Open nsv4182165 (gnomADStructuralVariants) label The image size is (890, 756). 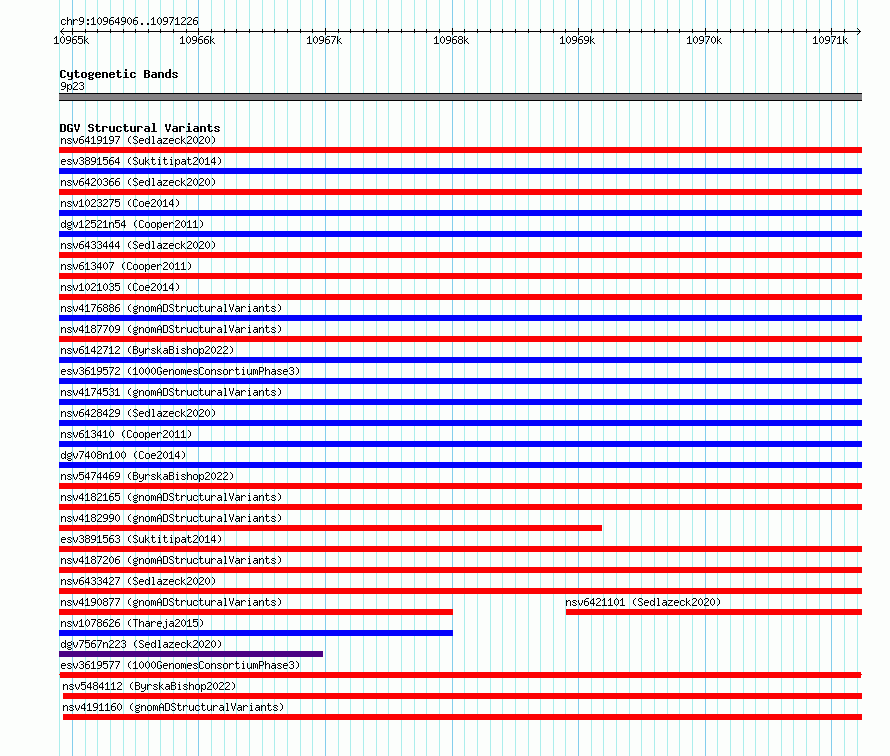pos(171,497)
